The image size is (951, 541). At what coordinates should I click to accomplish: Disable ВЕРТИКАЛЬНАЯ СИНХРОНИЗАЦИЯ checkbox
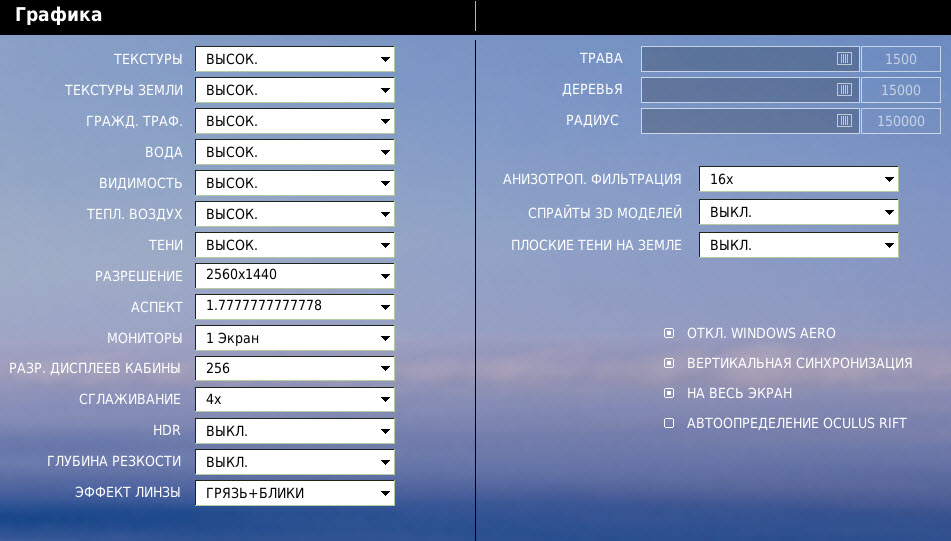pos(669,363)
